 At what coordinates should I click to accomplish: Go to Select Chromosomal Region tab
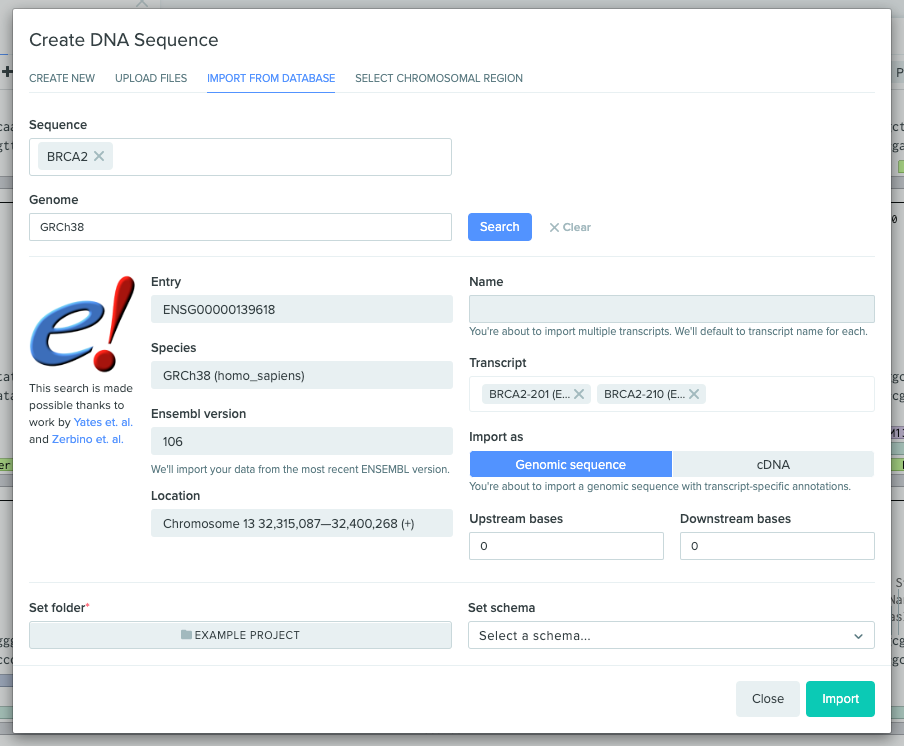(x=438, y=78)
